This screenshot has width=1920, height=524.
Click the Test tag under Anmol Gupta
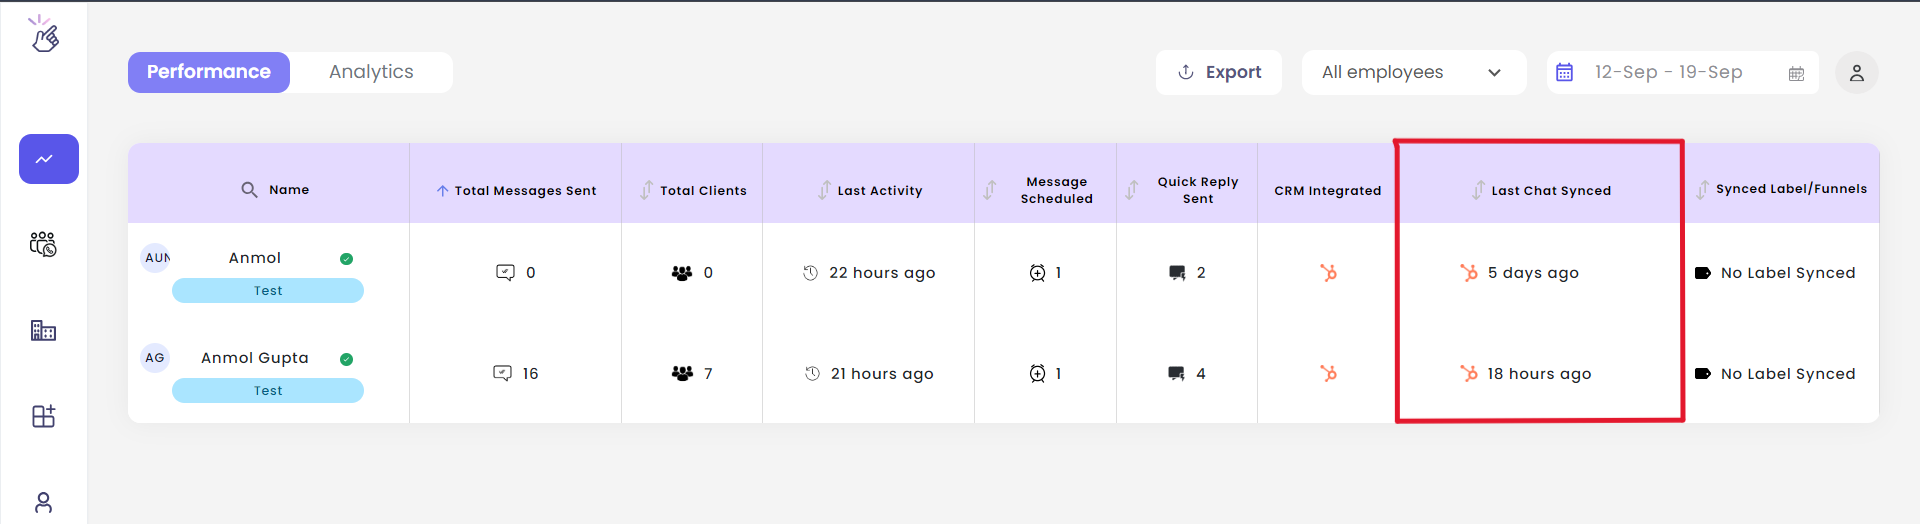268,391
